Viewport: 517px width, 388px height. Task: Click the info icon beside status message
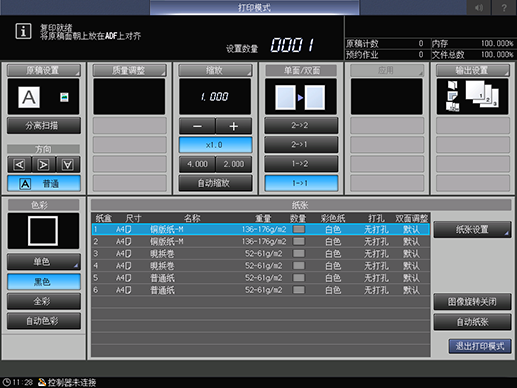(x=23, y=31)
